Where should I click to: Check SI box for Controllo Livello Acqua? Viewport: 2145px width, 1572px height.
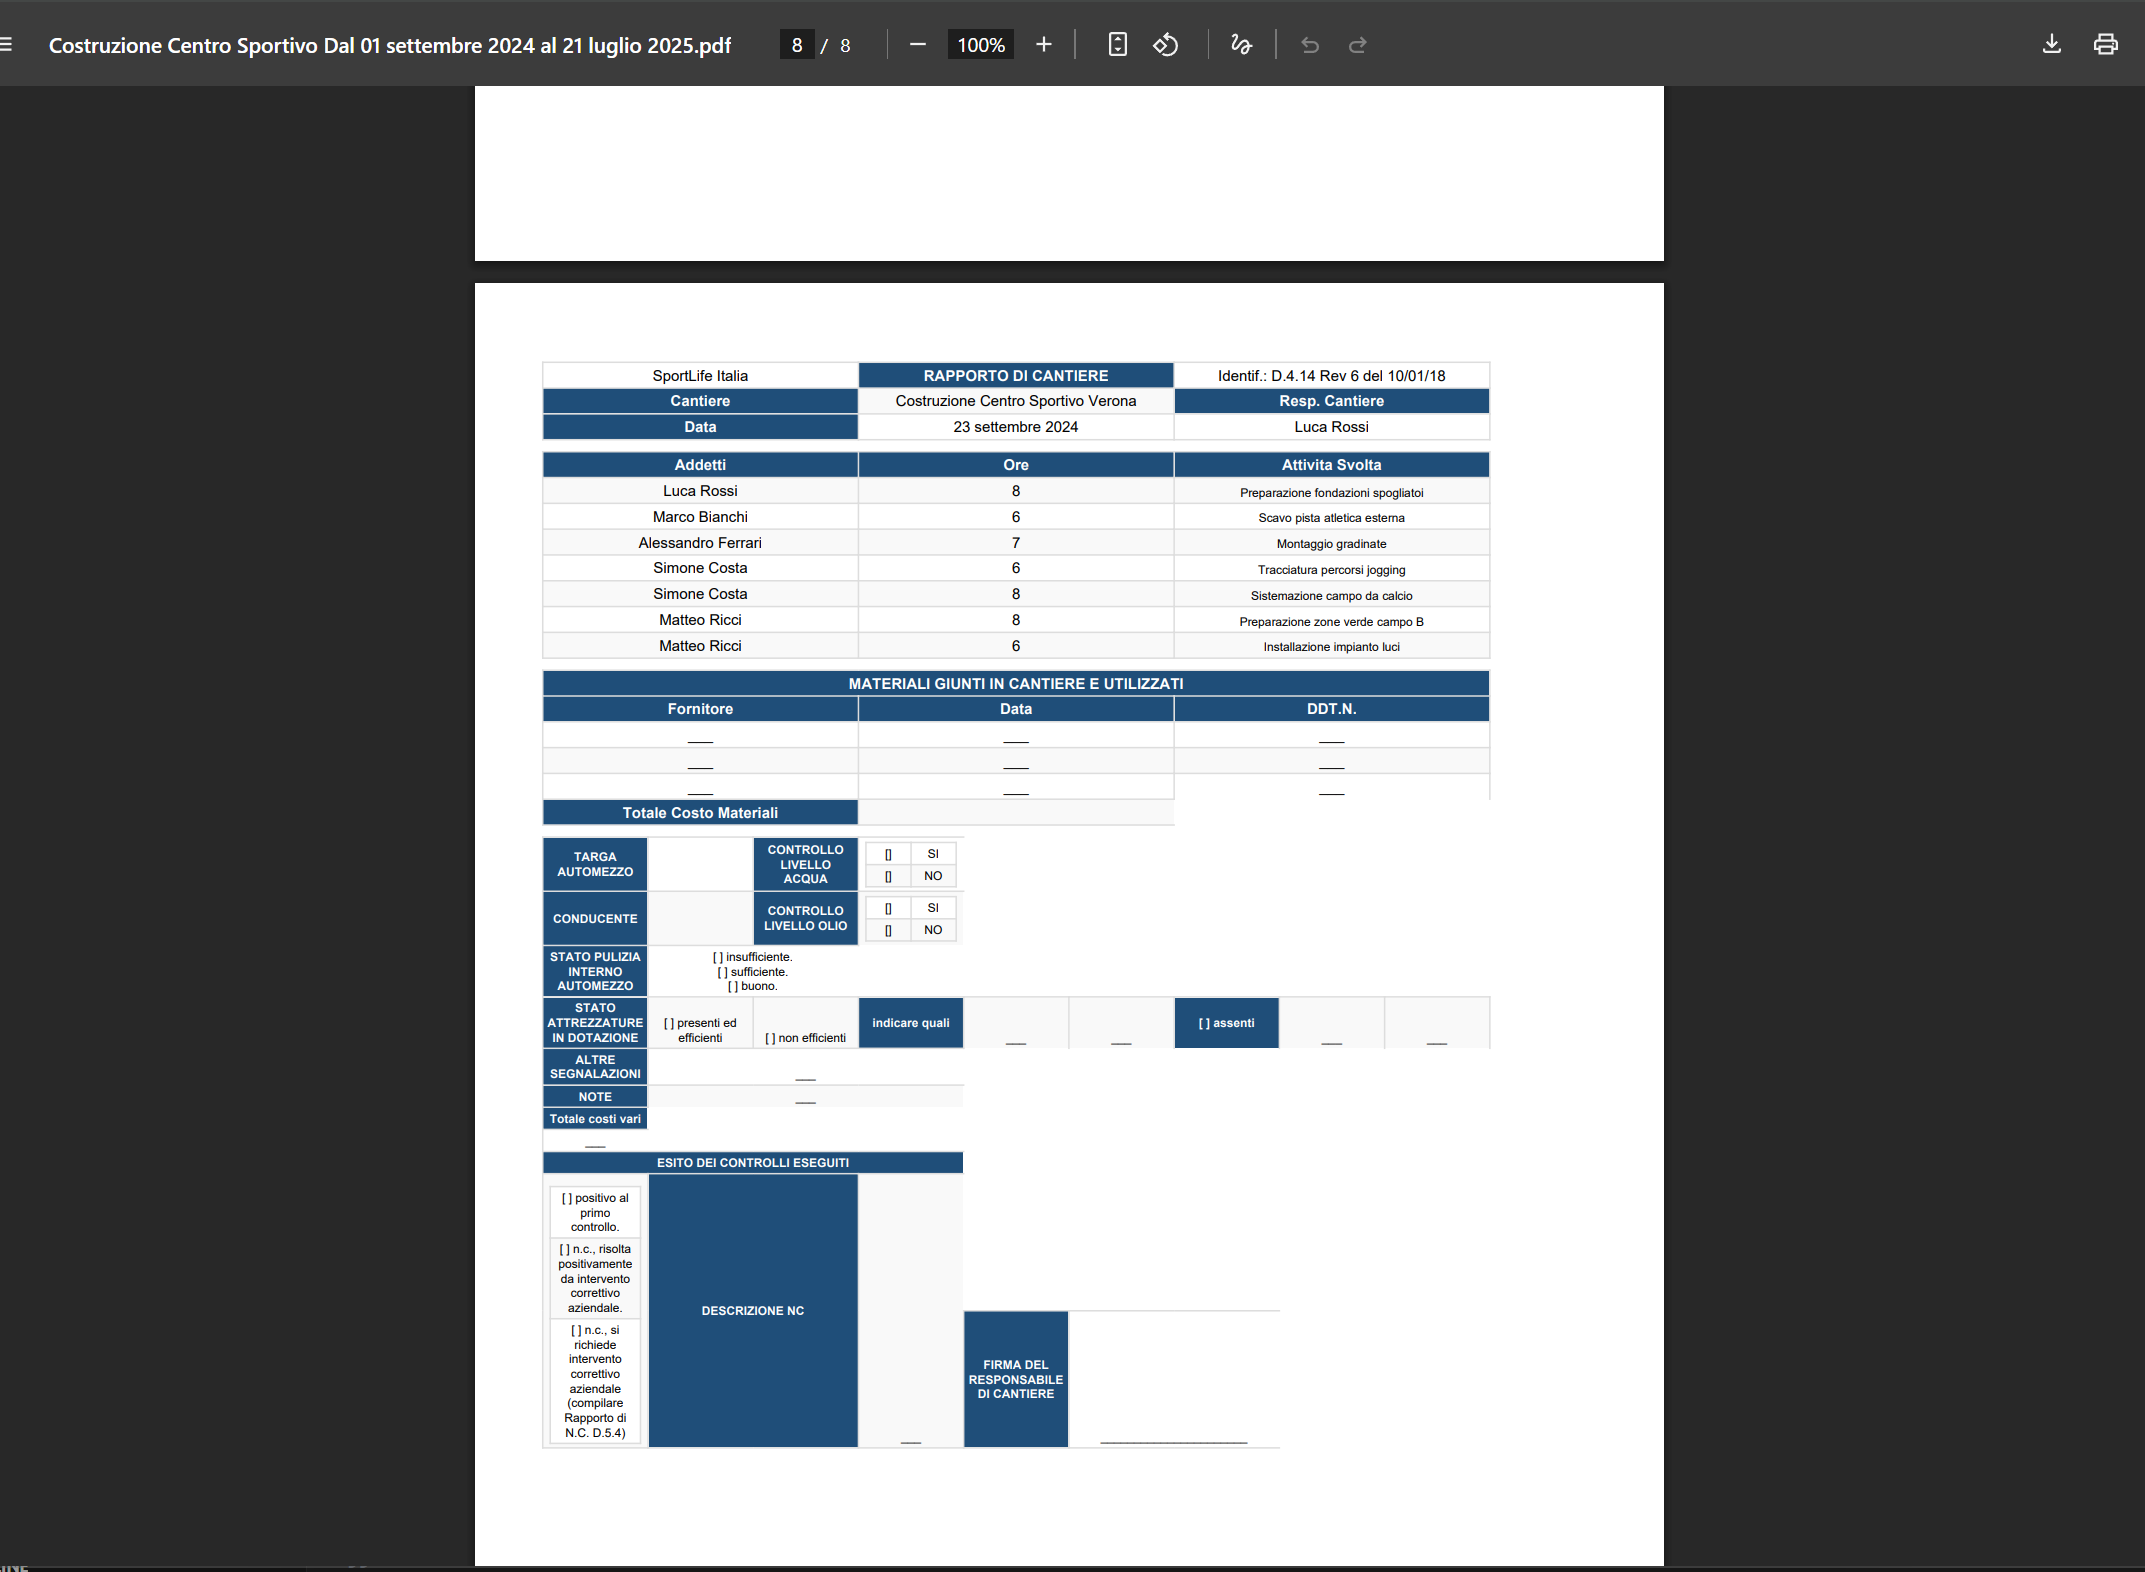coord(888,854)
